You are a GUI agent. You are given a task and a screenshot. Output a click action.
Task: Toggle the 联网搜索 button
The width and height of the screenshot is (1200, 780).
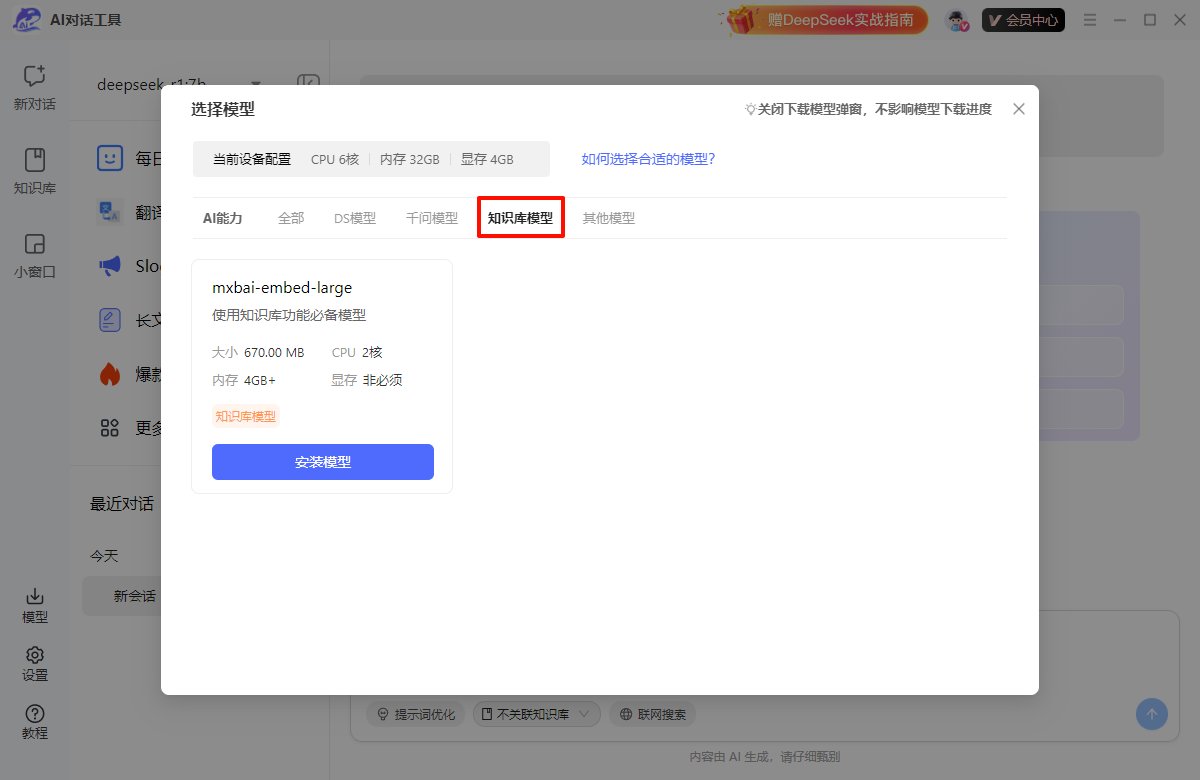click(x=653, y=714)
